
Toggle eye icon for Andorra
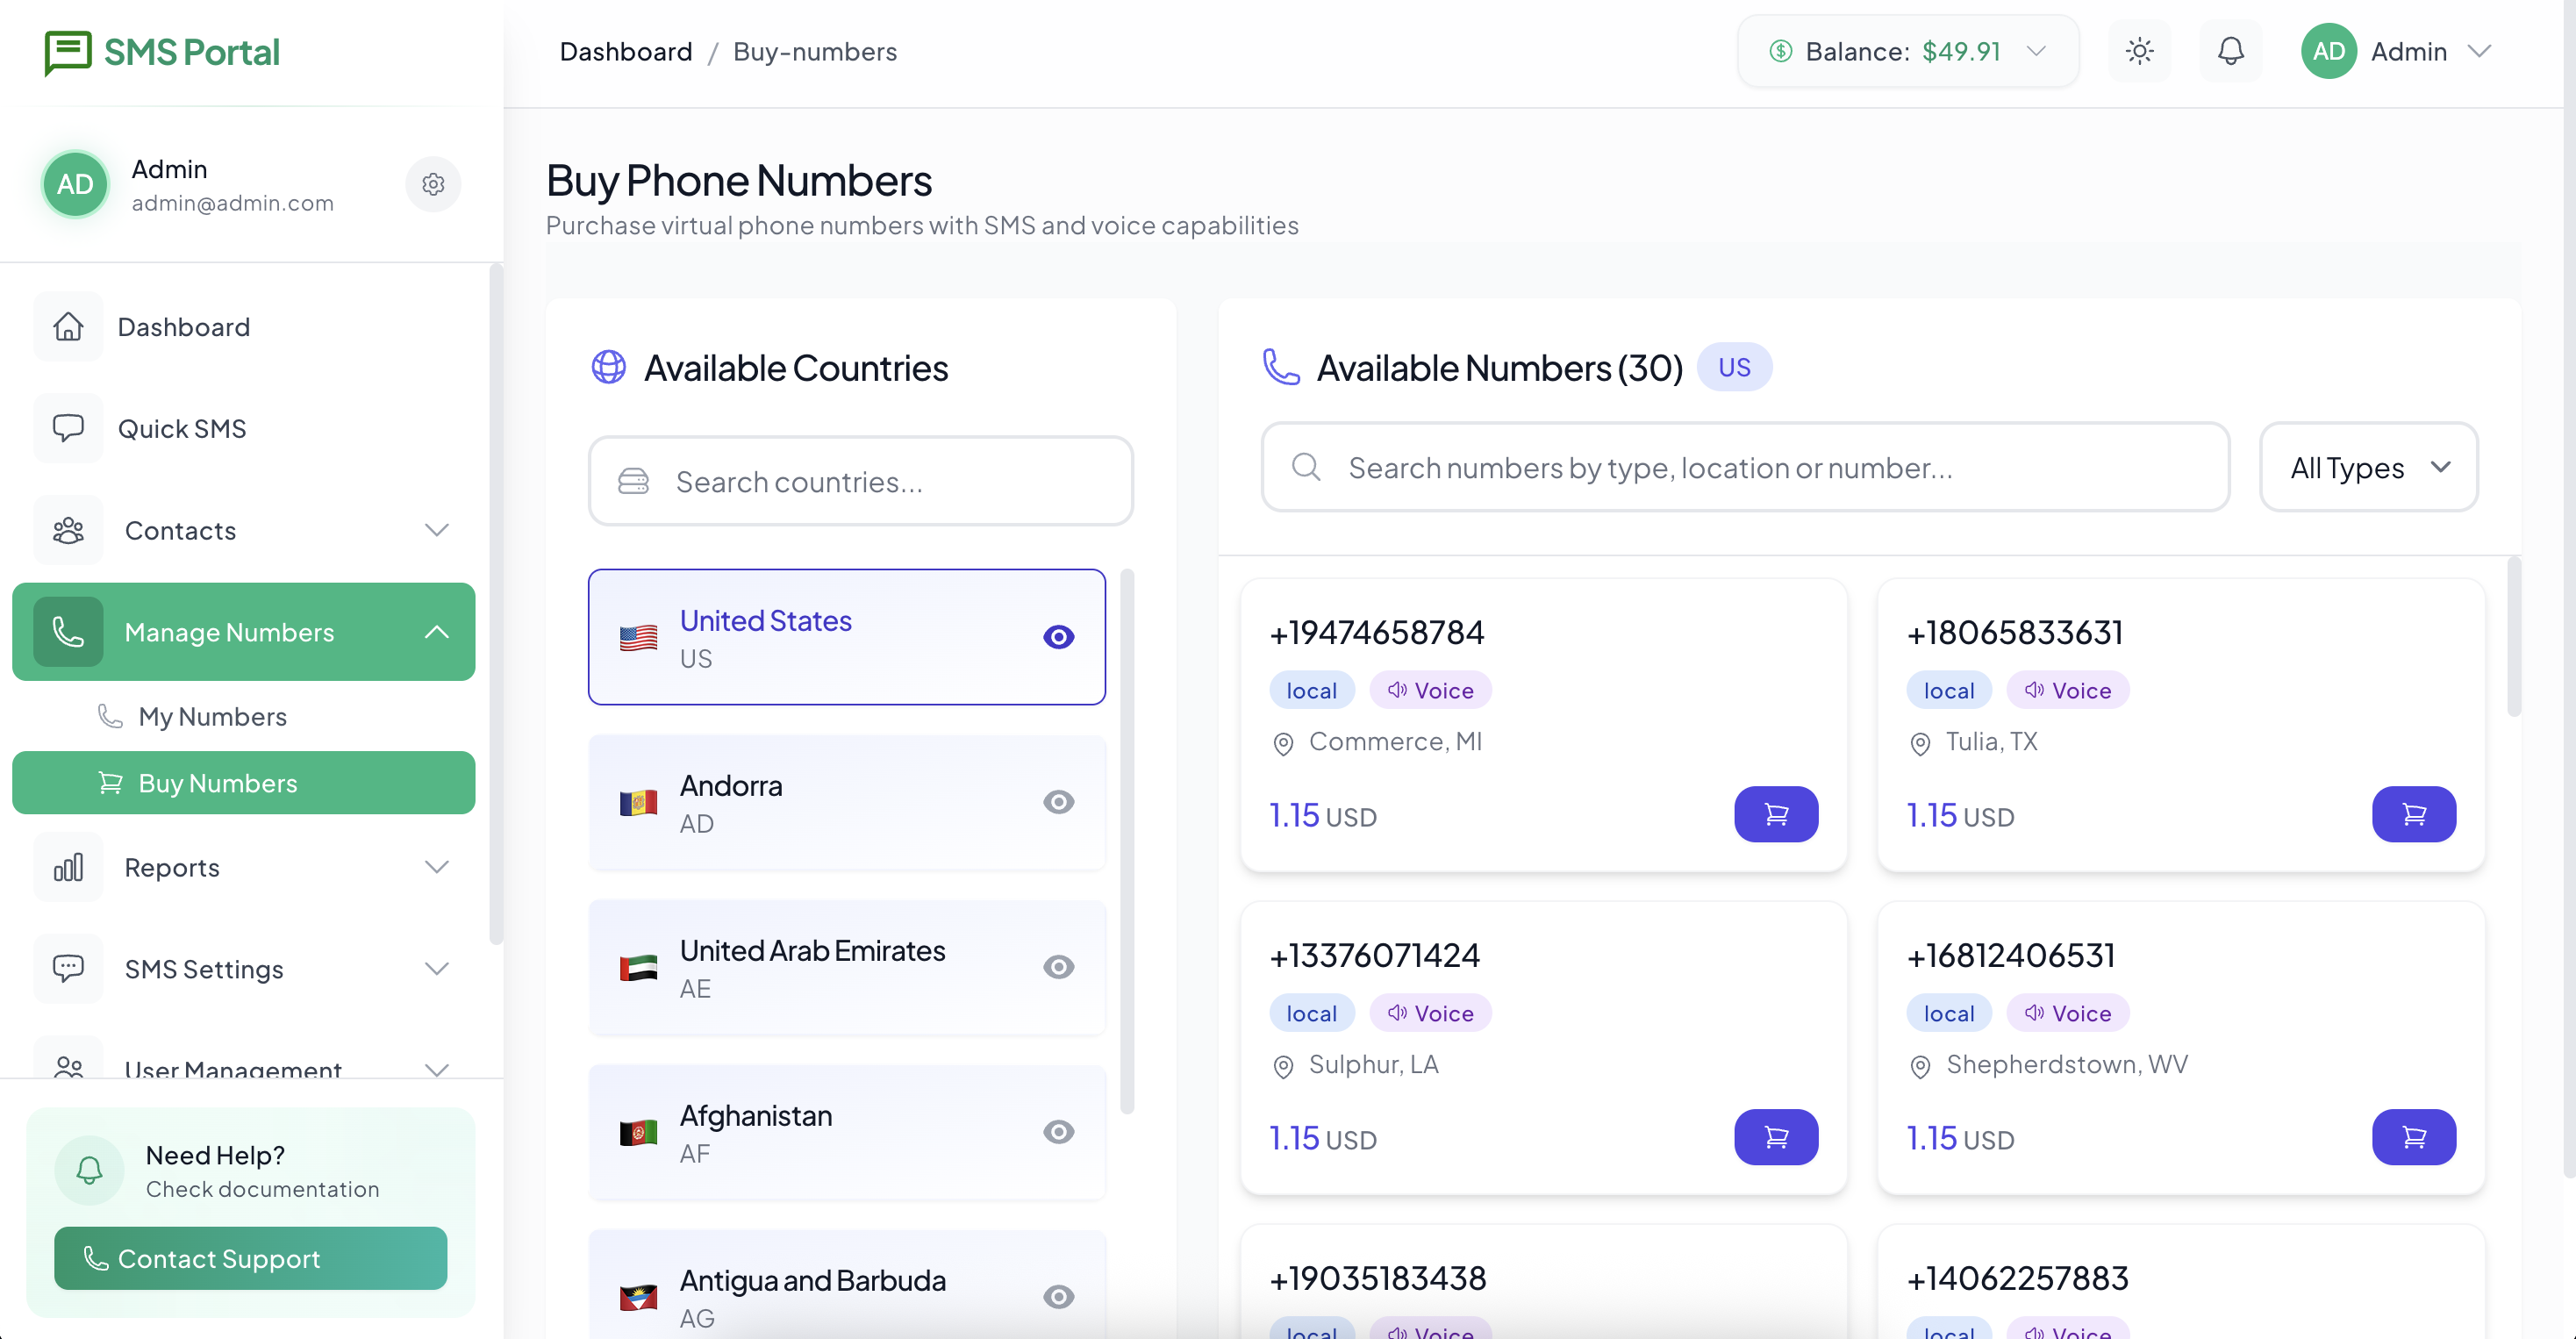pyautogui.click(x=1058, y=802)
